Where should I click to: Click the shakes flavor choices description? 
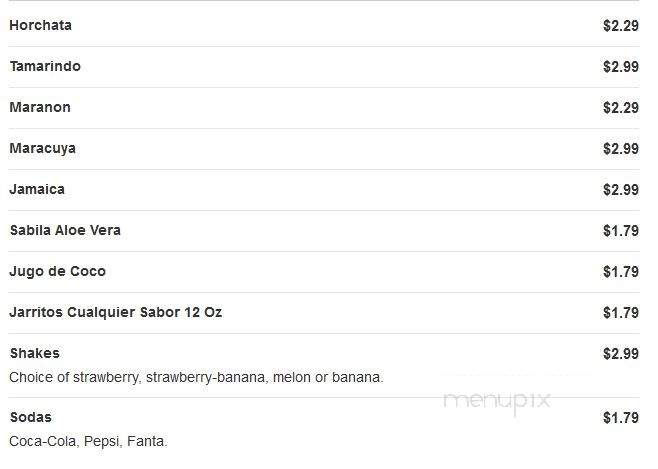196,378
